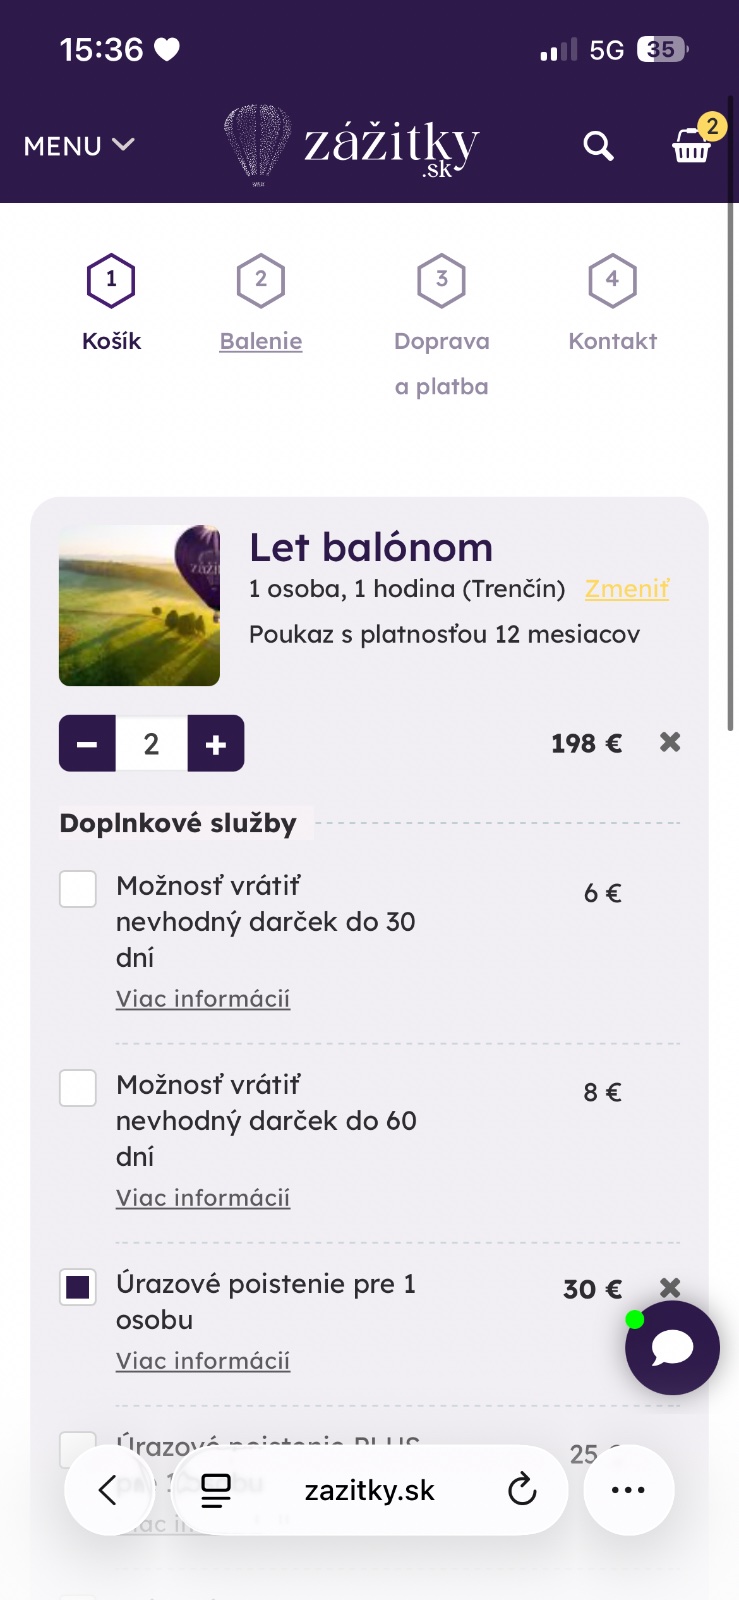Tap the Let balónom product thumbnail
739x1600 pixels.
coord(139,605)
